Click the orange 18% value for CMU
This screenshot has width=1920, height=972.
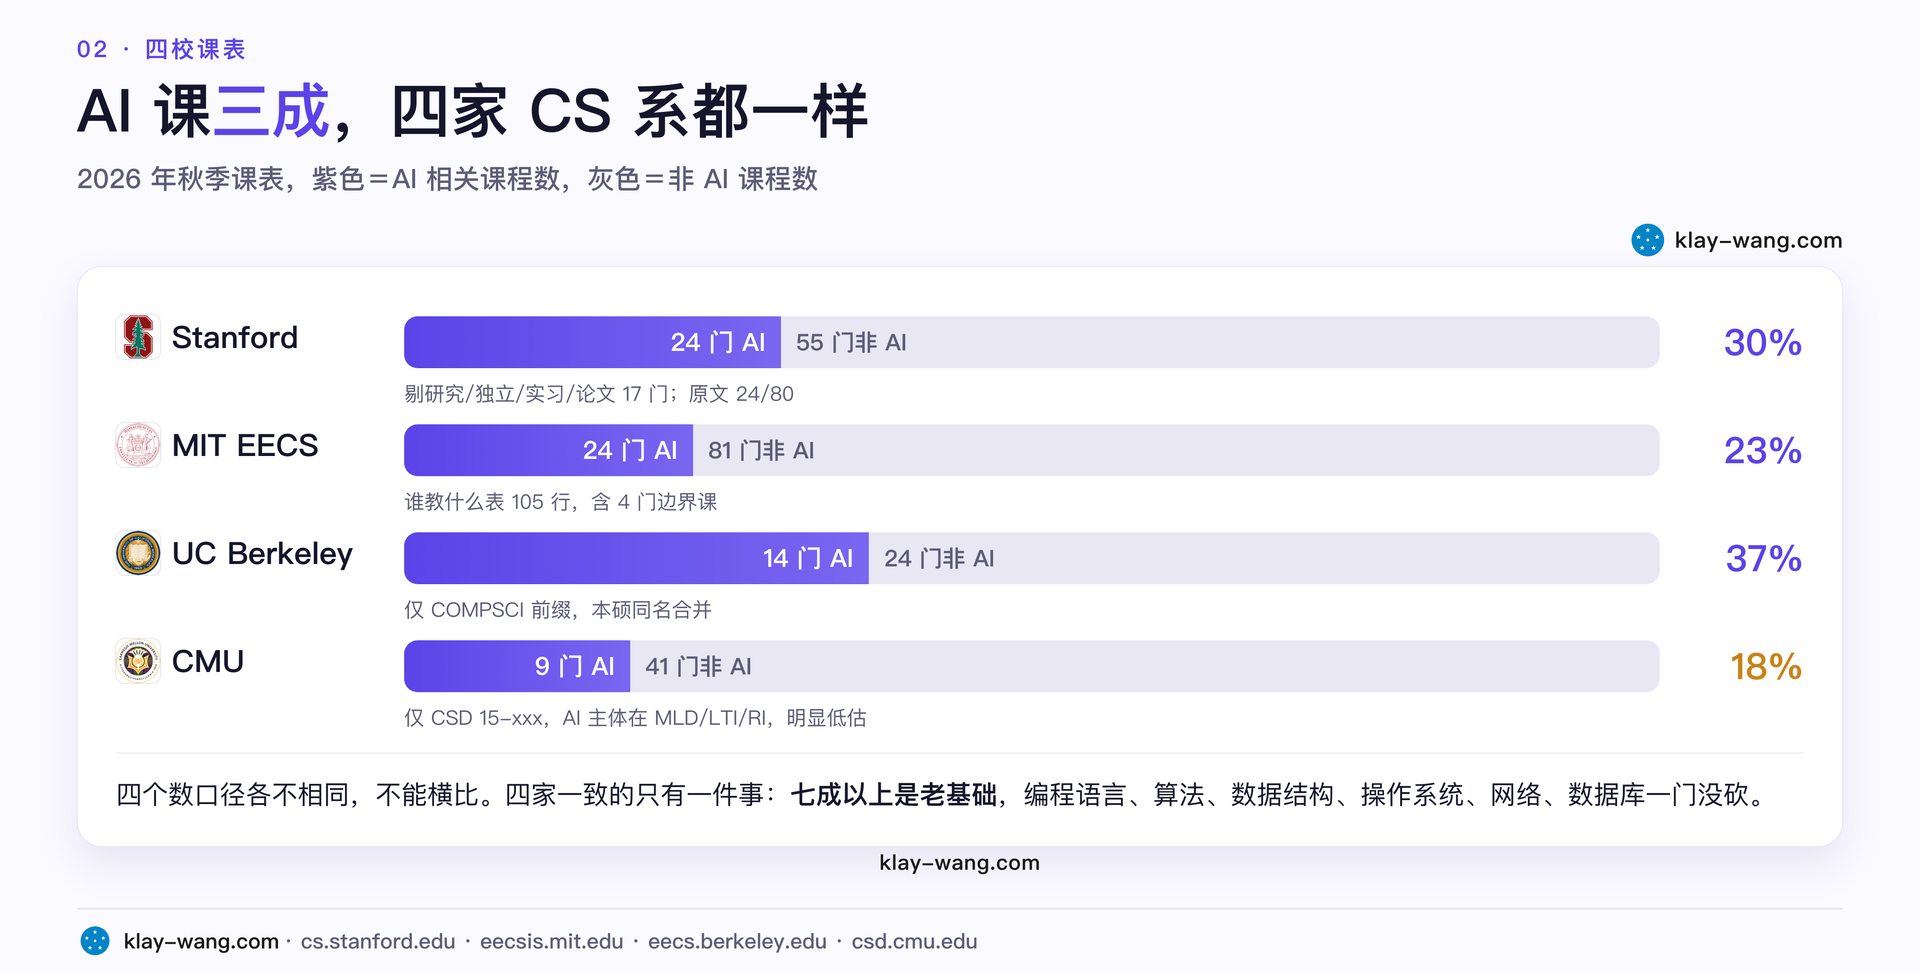tap(1766, 666)
